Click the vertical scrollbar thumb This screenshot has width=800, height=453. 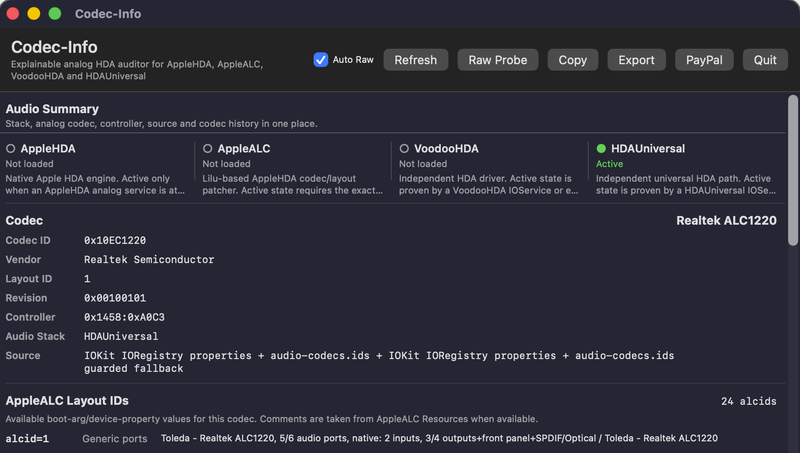click(x=792, y=170)
